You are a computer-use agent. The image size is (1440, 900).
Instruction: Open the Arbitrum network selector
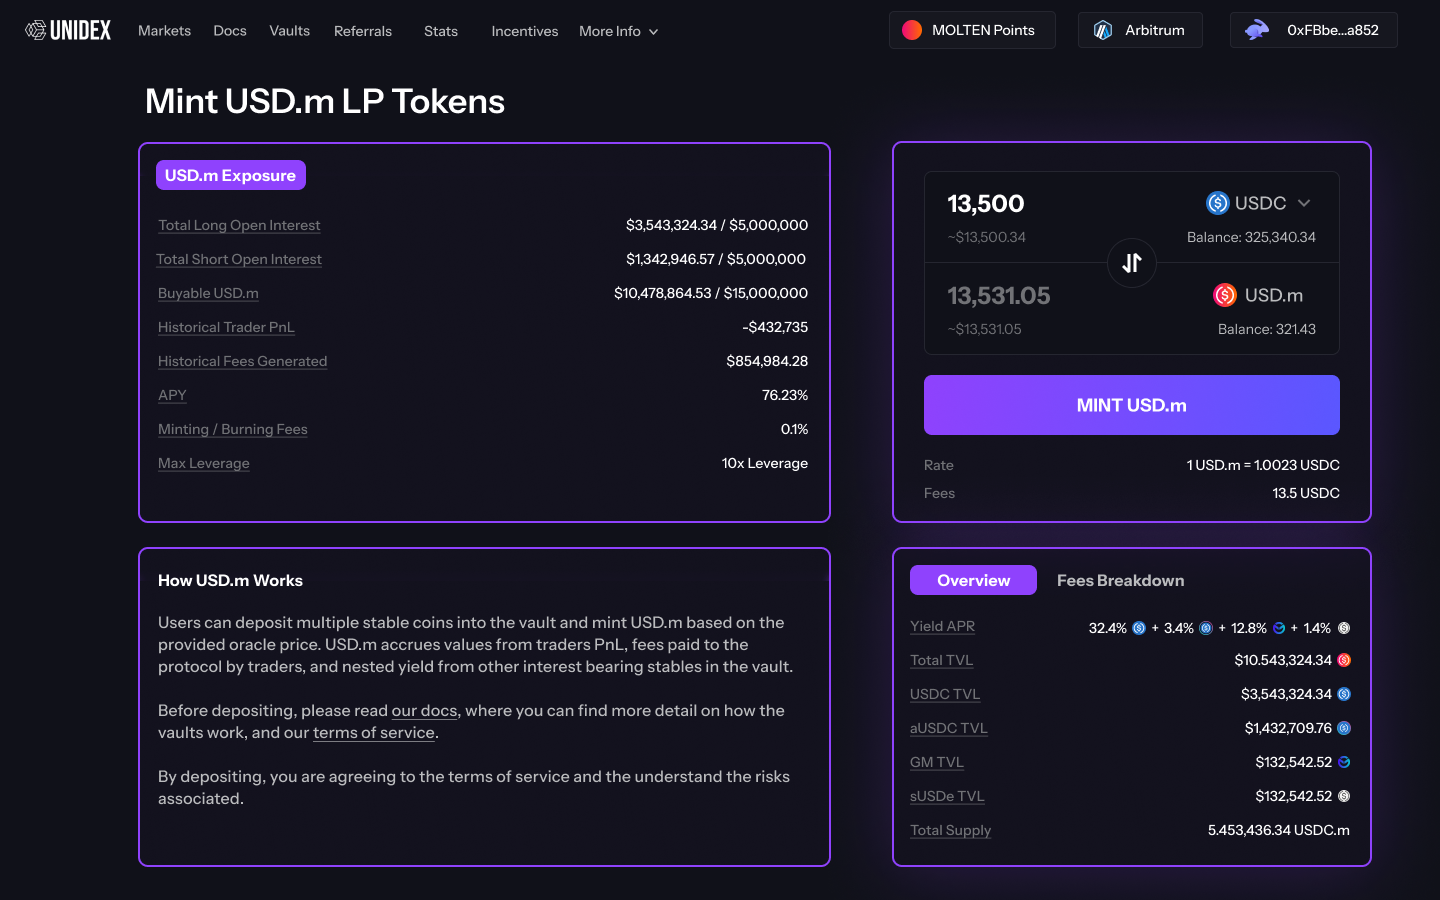click(x=1140, y=30)
